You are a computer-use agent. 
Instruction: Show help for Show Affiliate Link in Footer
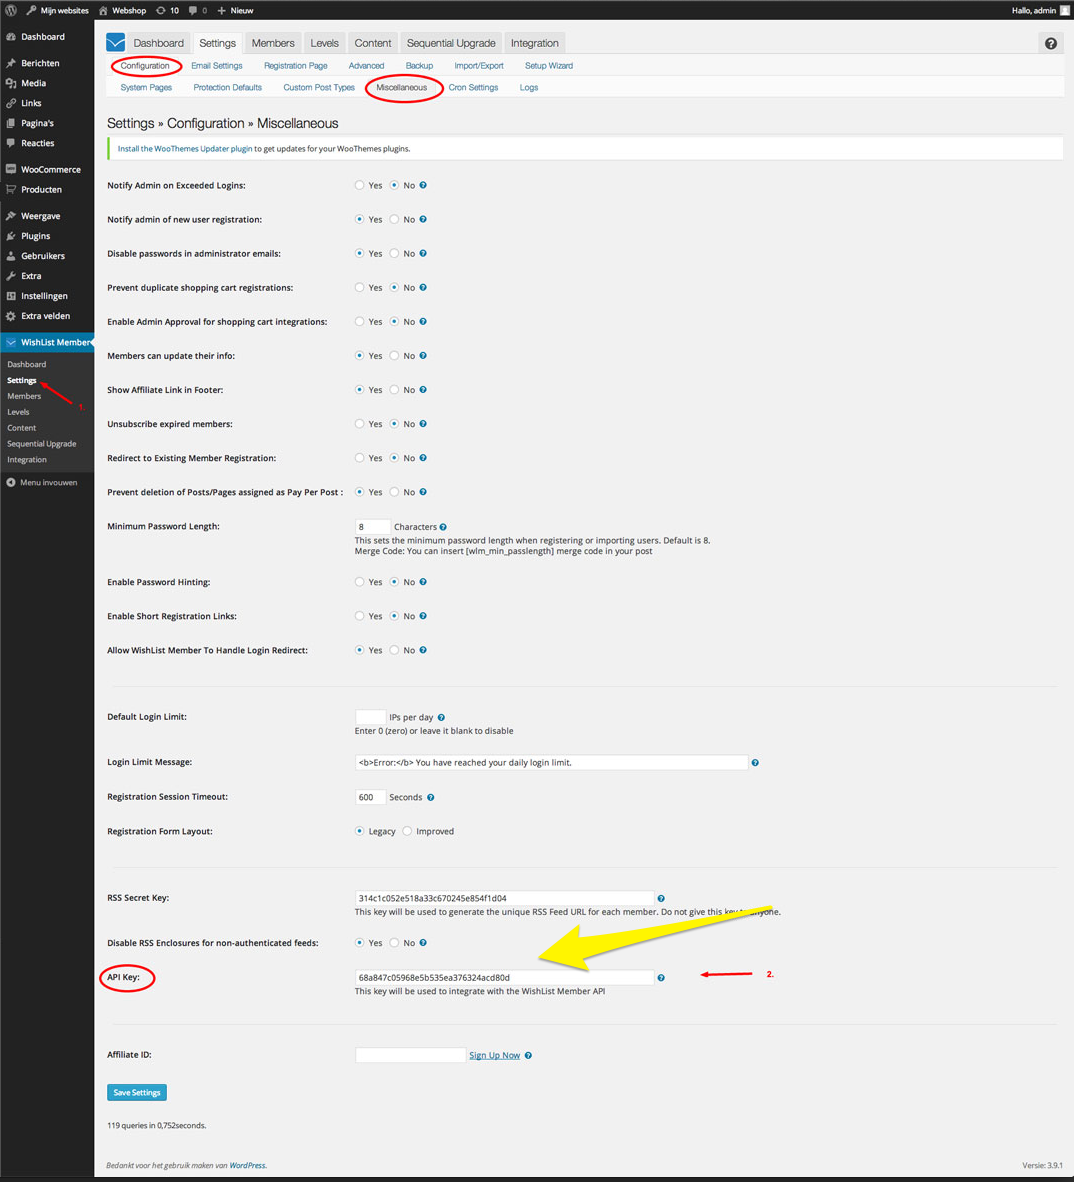point(423,390)
